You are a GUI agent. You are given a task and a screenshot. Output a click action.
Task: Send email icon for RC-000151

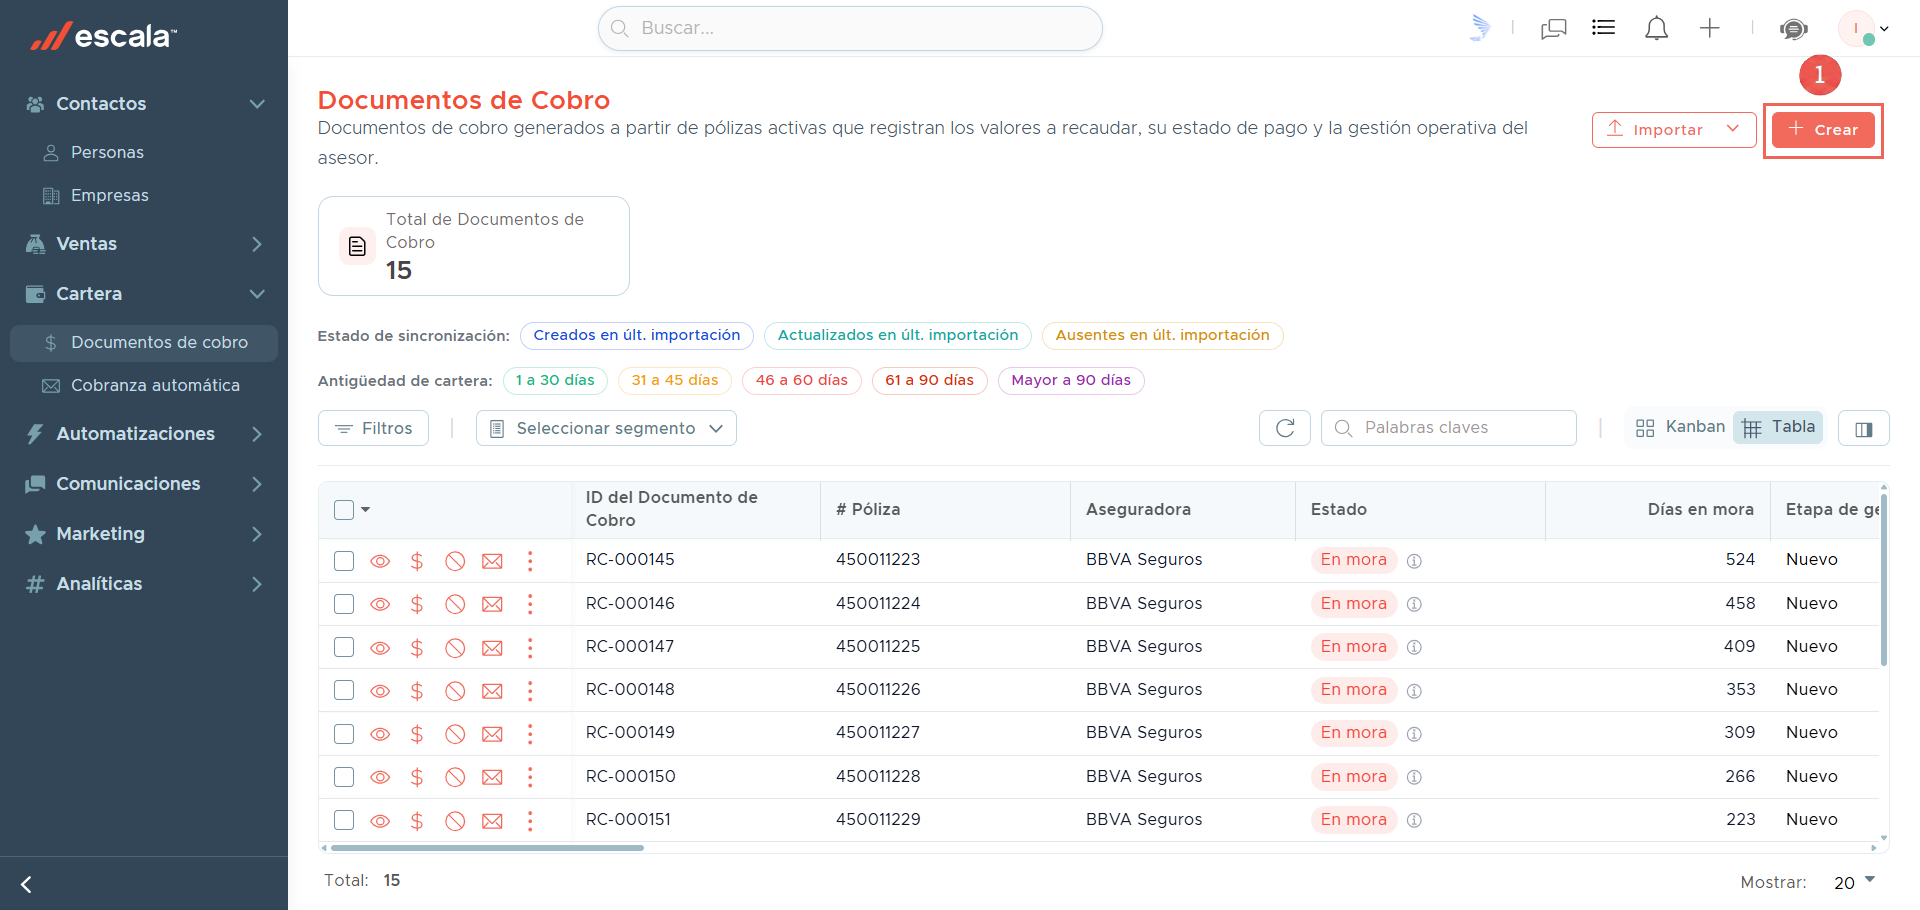[x=492, y=821]
